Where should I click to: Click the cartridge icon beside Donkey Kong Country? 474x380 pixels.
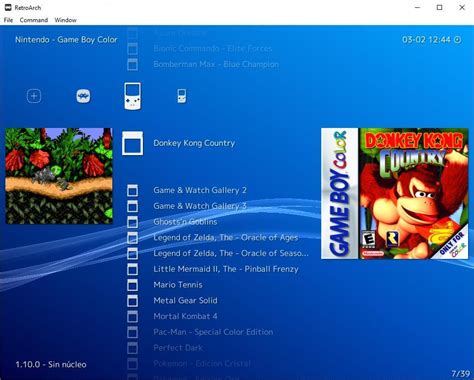click(132, 143)
